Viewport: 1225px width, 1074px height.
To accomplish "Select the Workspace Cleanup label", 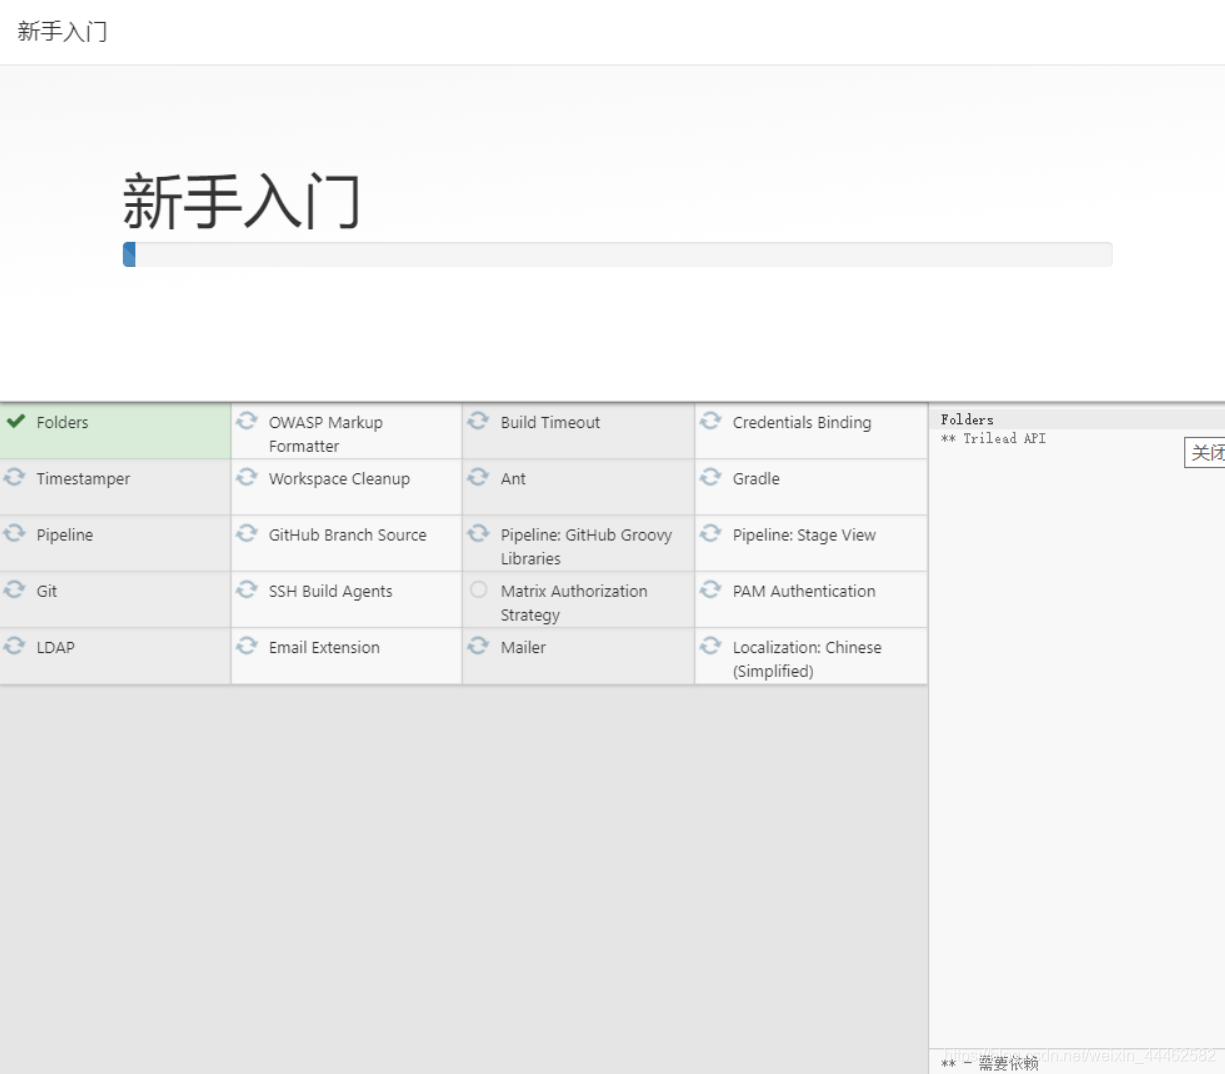I will pyautogui.click(x=339, y=479).
